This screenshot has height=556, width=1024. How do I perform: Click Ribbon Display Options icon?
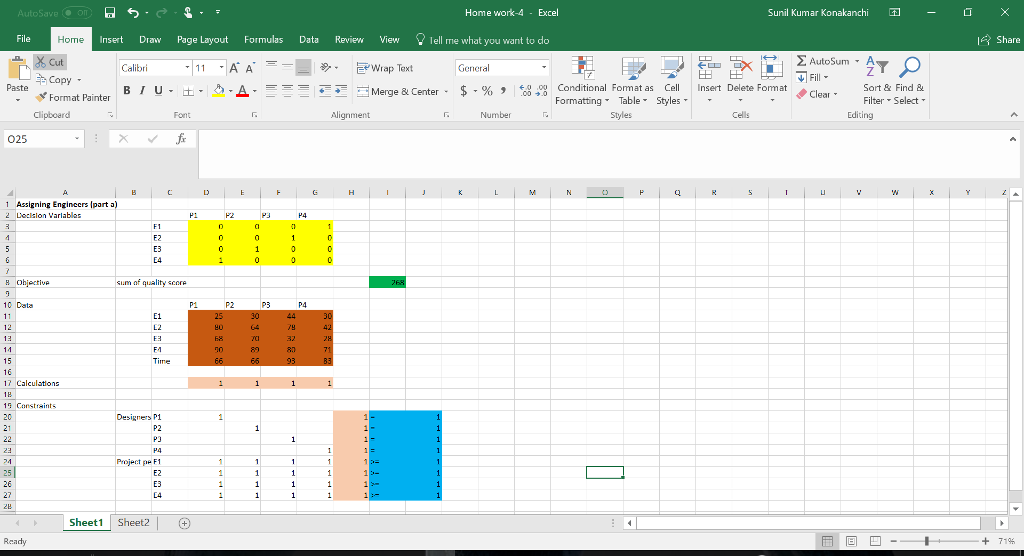pos(895,12)
